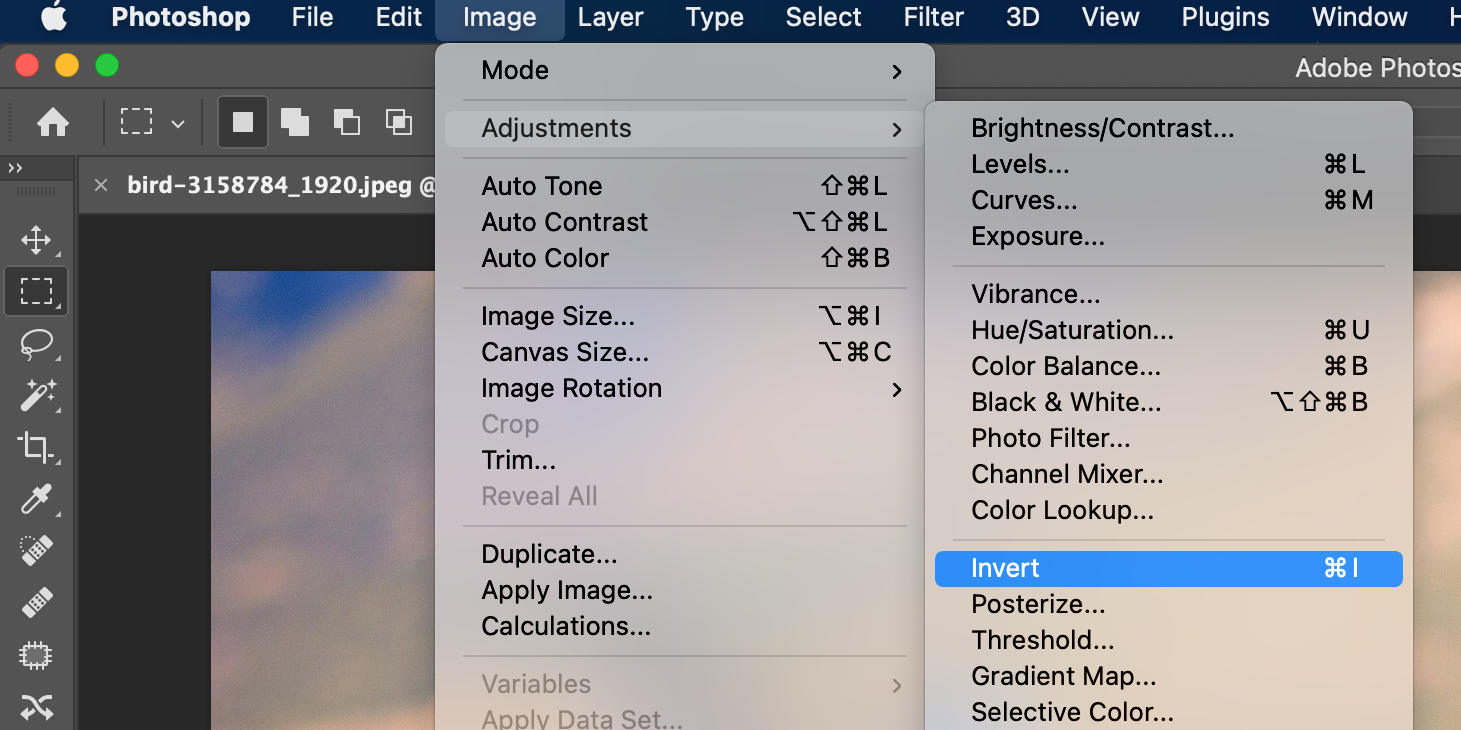Select the Spot Healing Brush tool
Image resolution: width=1461 pixels, height=730 pixels.
pos(36,550)
